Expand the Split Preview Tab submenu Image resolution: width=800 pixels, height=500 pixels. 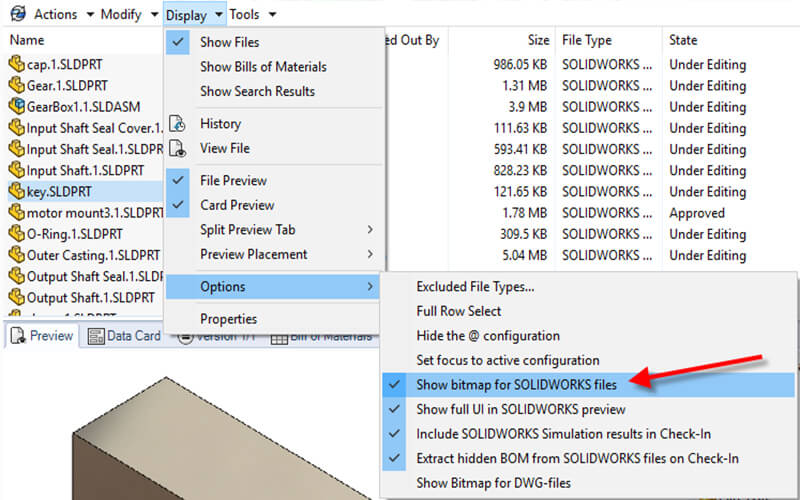(x=370, y=230)
